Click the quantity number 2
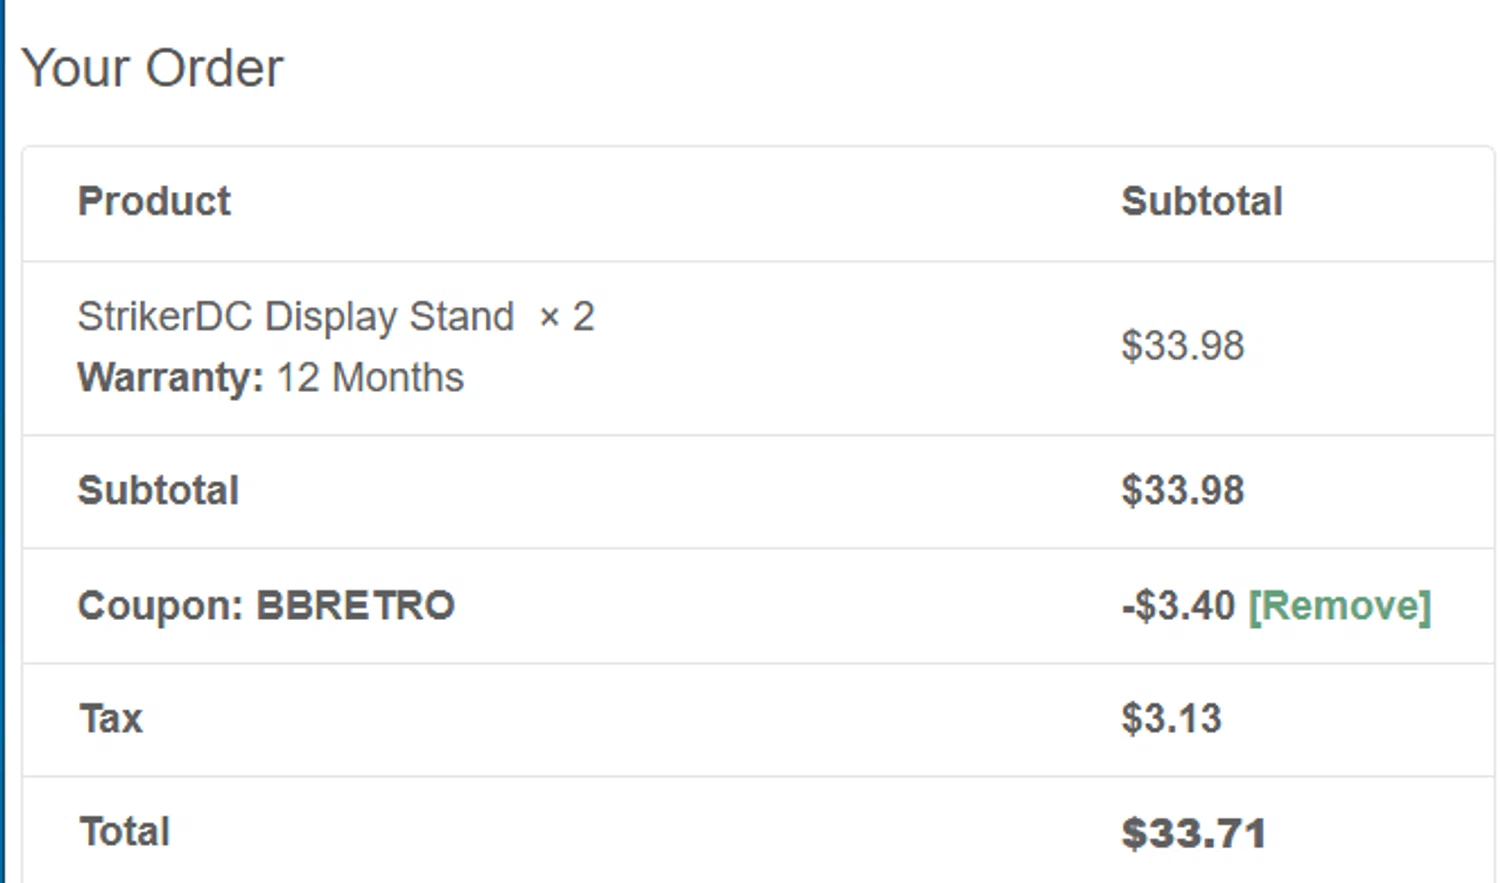The image size is (1500, 883). point(583,317)
